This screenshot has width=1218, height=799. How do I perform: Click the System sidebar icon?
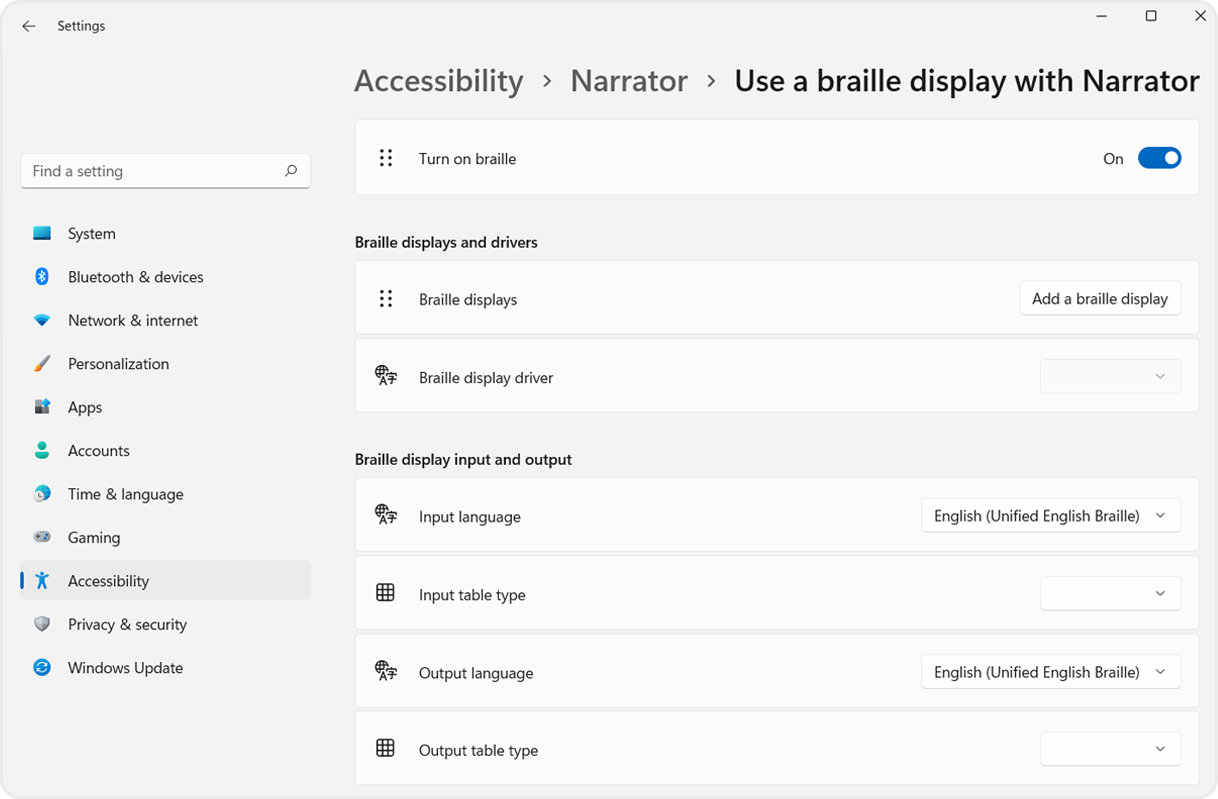(41, 233)
